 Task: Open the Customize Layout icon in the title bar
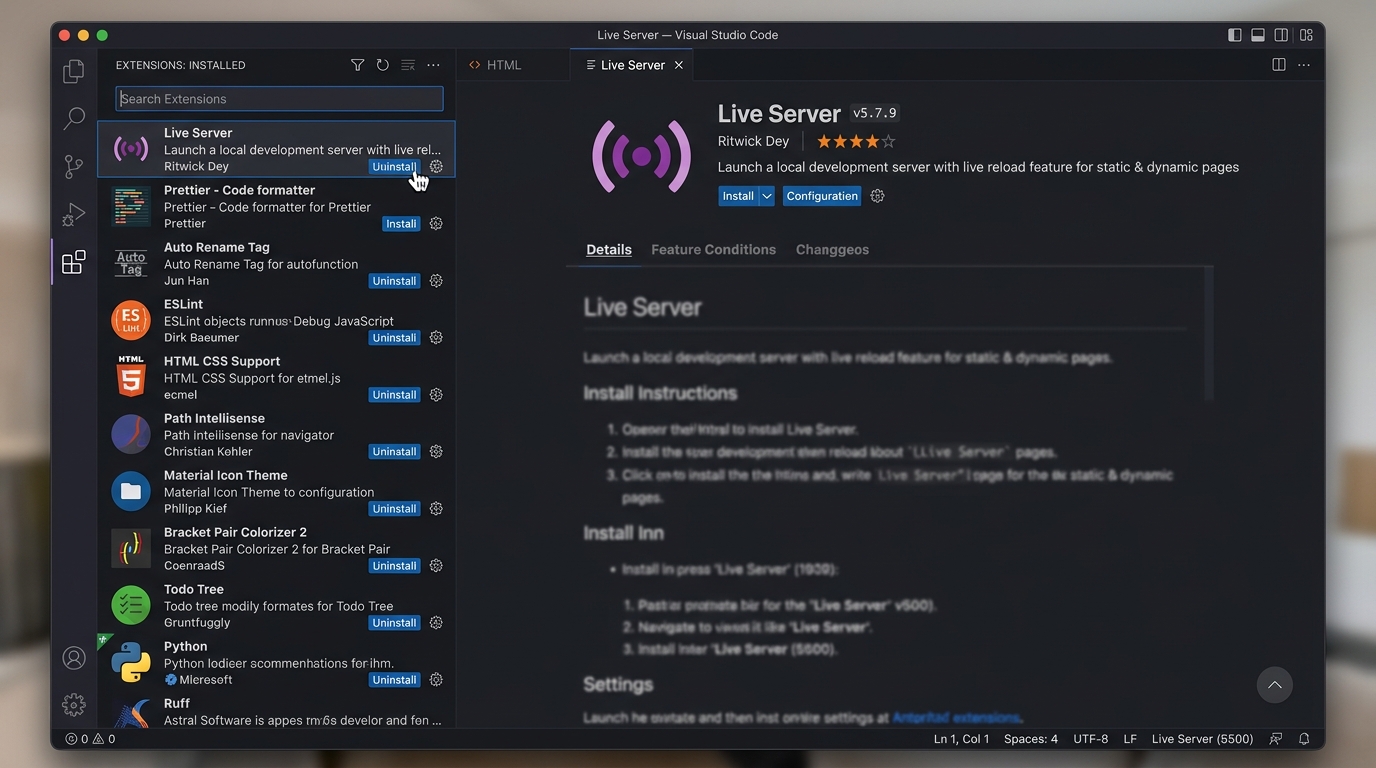click(x=1306, y=35)
